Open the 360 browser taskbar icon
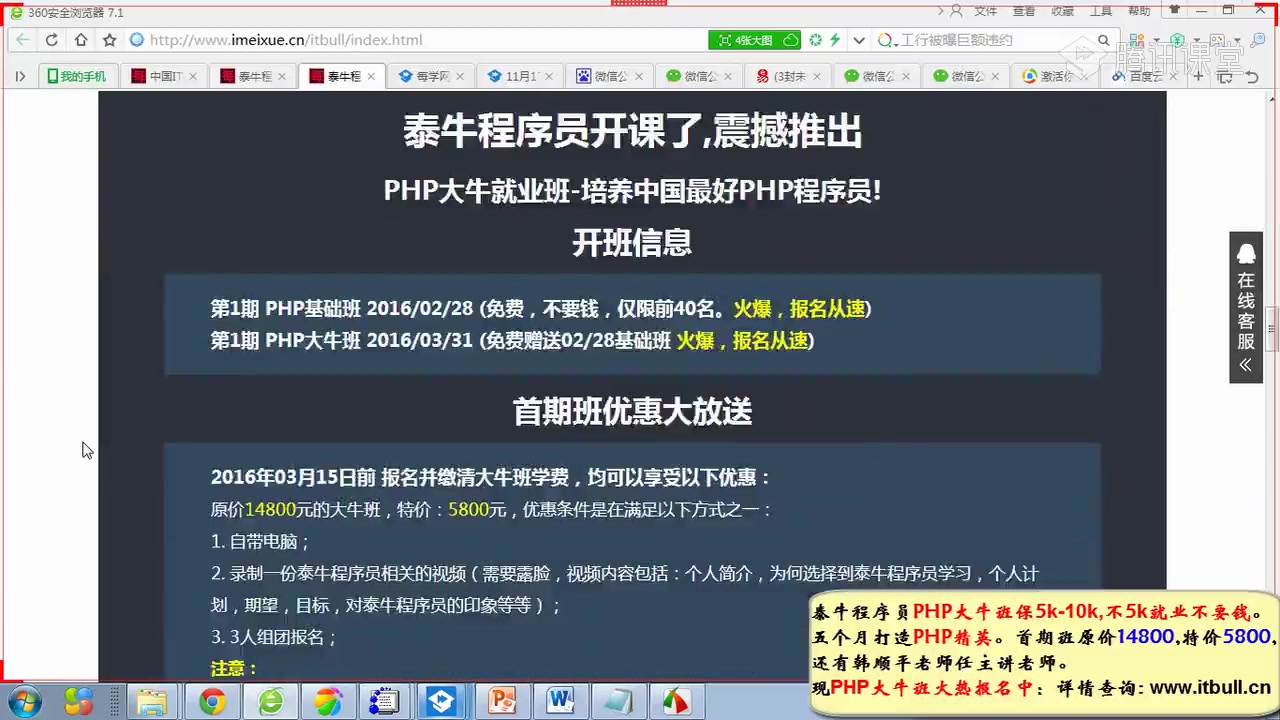The height and width of the screenshot is (720, 1280). coord(270,702)
